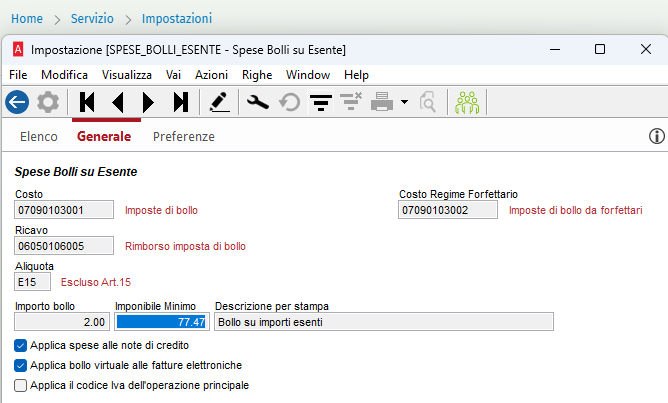
Task: Click the Importo bollo field 2.00
Action: tap(62, 322)
